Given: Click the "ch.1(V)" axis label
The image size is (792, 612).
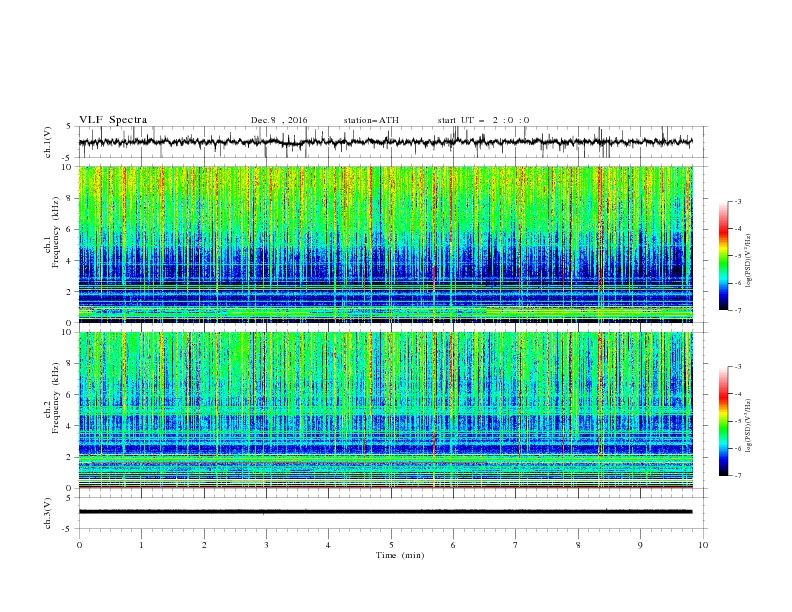Looking at the screenshot, I should pyautogui.click(x=48, y=142).
